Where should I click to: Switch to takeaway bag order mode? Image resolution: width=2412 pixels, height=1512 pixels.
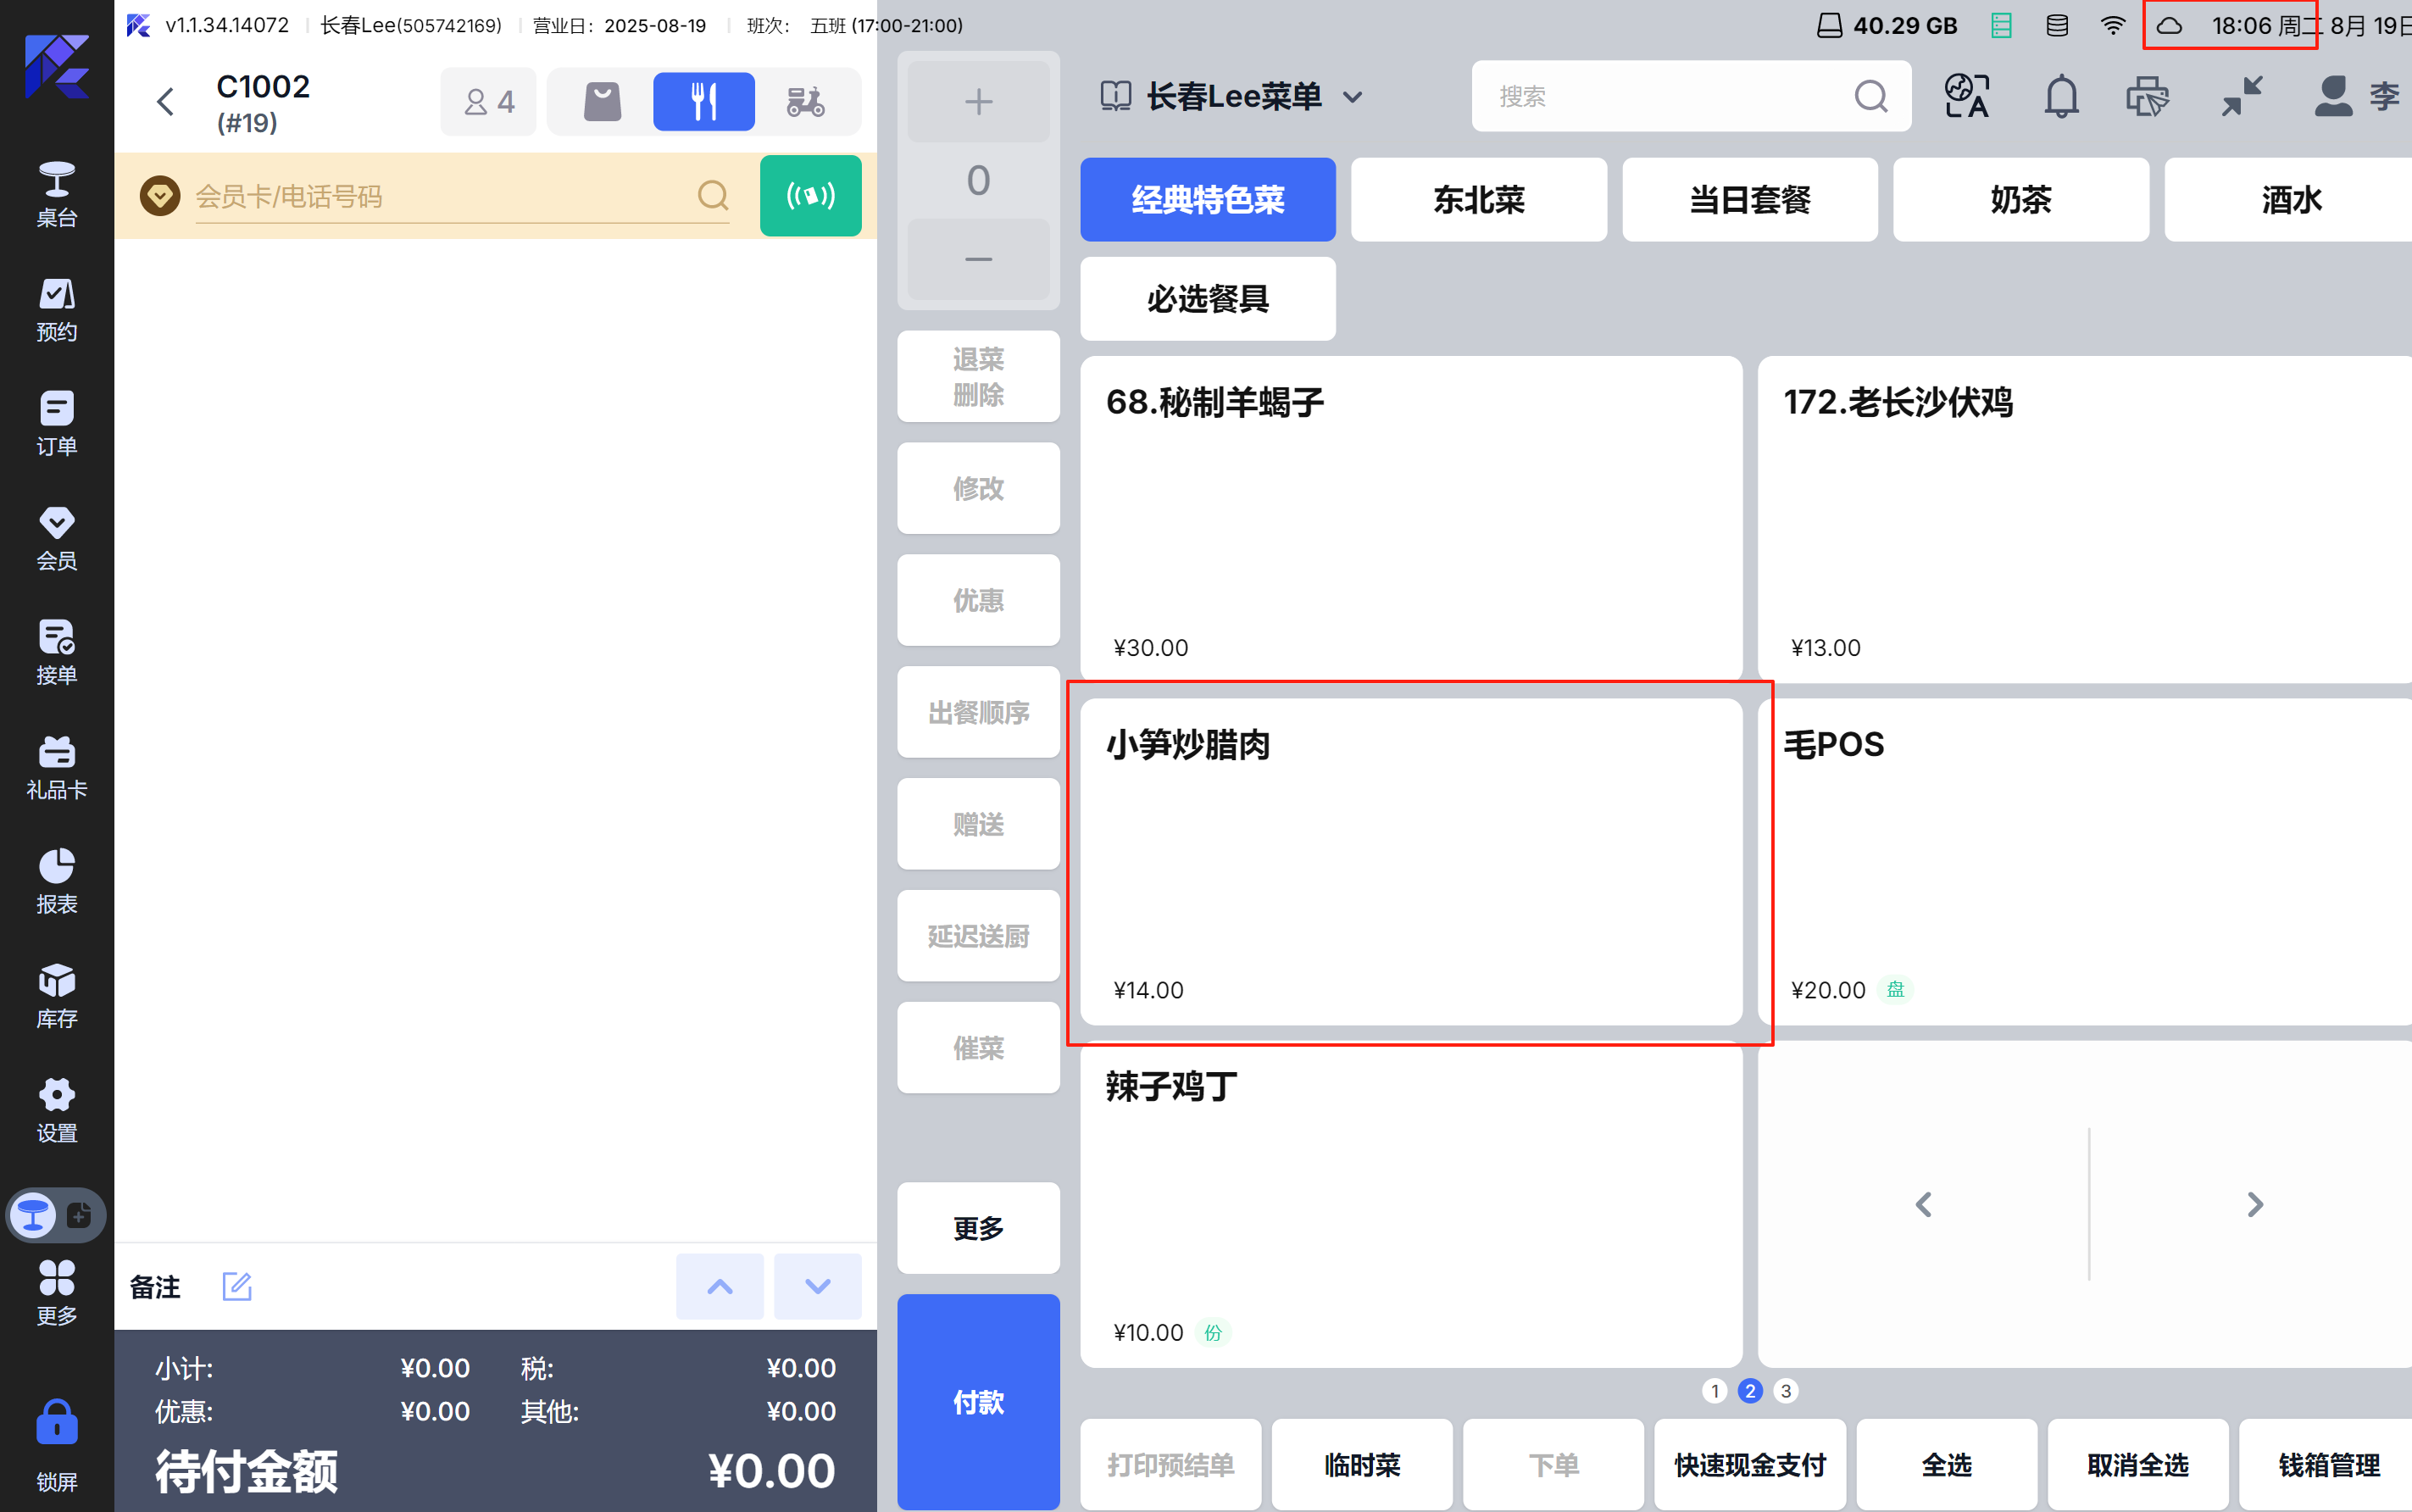click(602, 101)
